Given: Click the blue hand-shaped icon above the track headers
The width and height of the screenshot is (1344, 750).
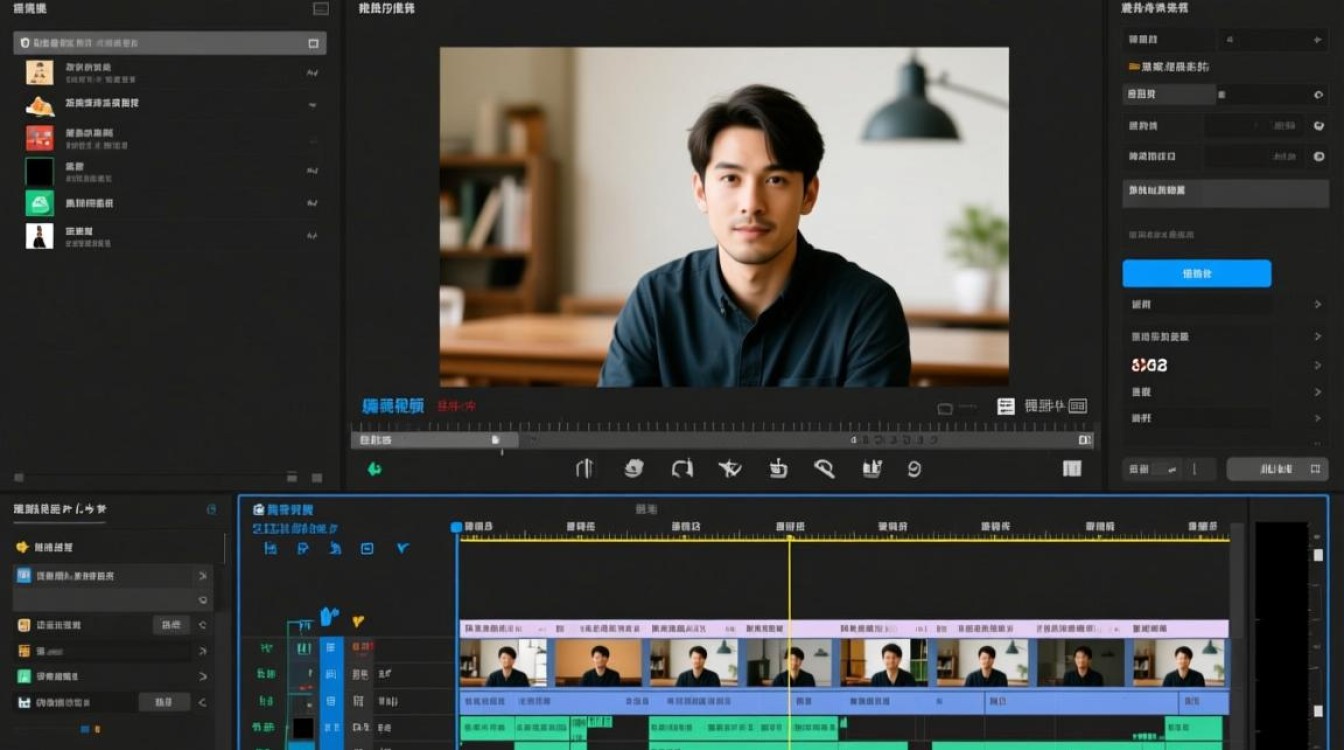Looking at the screenshot, I should 330,616.
